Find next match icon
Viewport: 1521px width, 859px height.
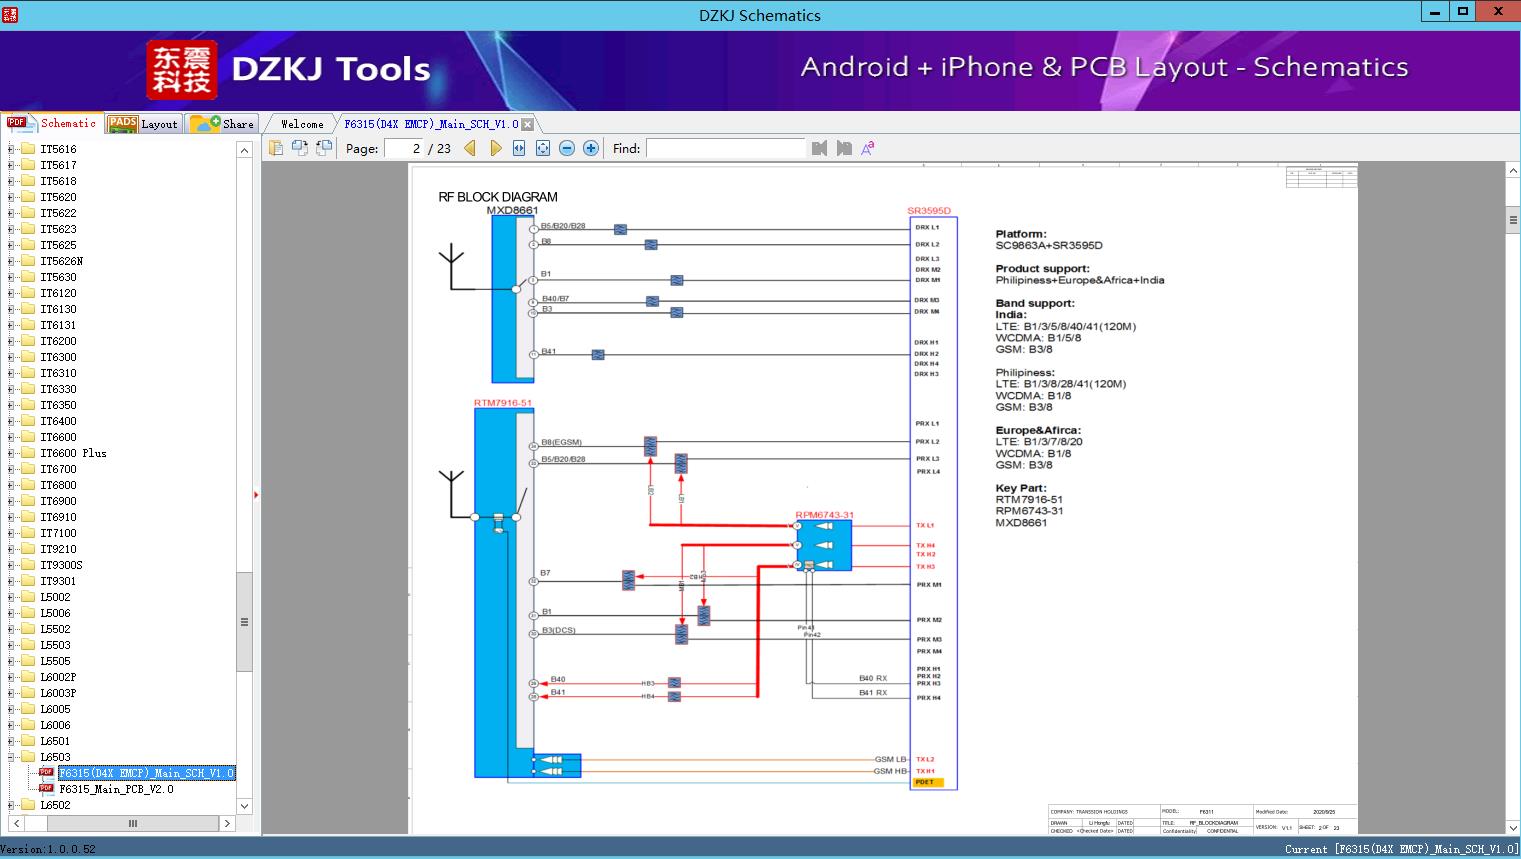pos(844,148)
